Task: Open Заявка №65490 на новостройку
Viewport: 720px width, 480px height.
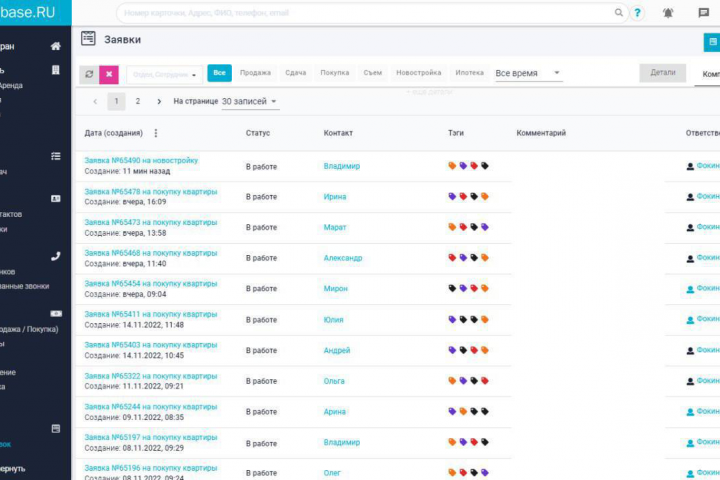Action: [141, 161]
